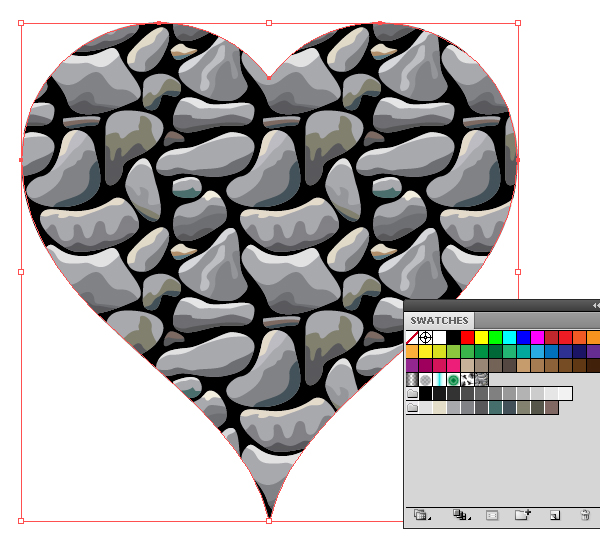Apply the green radial gradient swatch

click(453, 380)
